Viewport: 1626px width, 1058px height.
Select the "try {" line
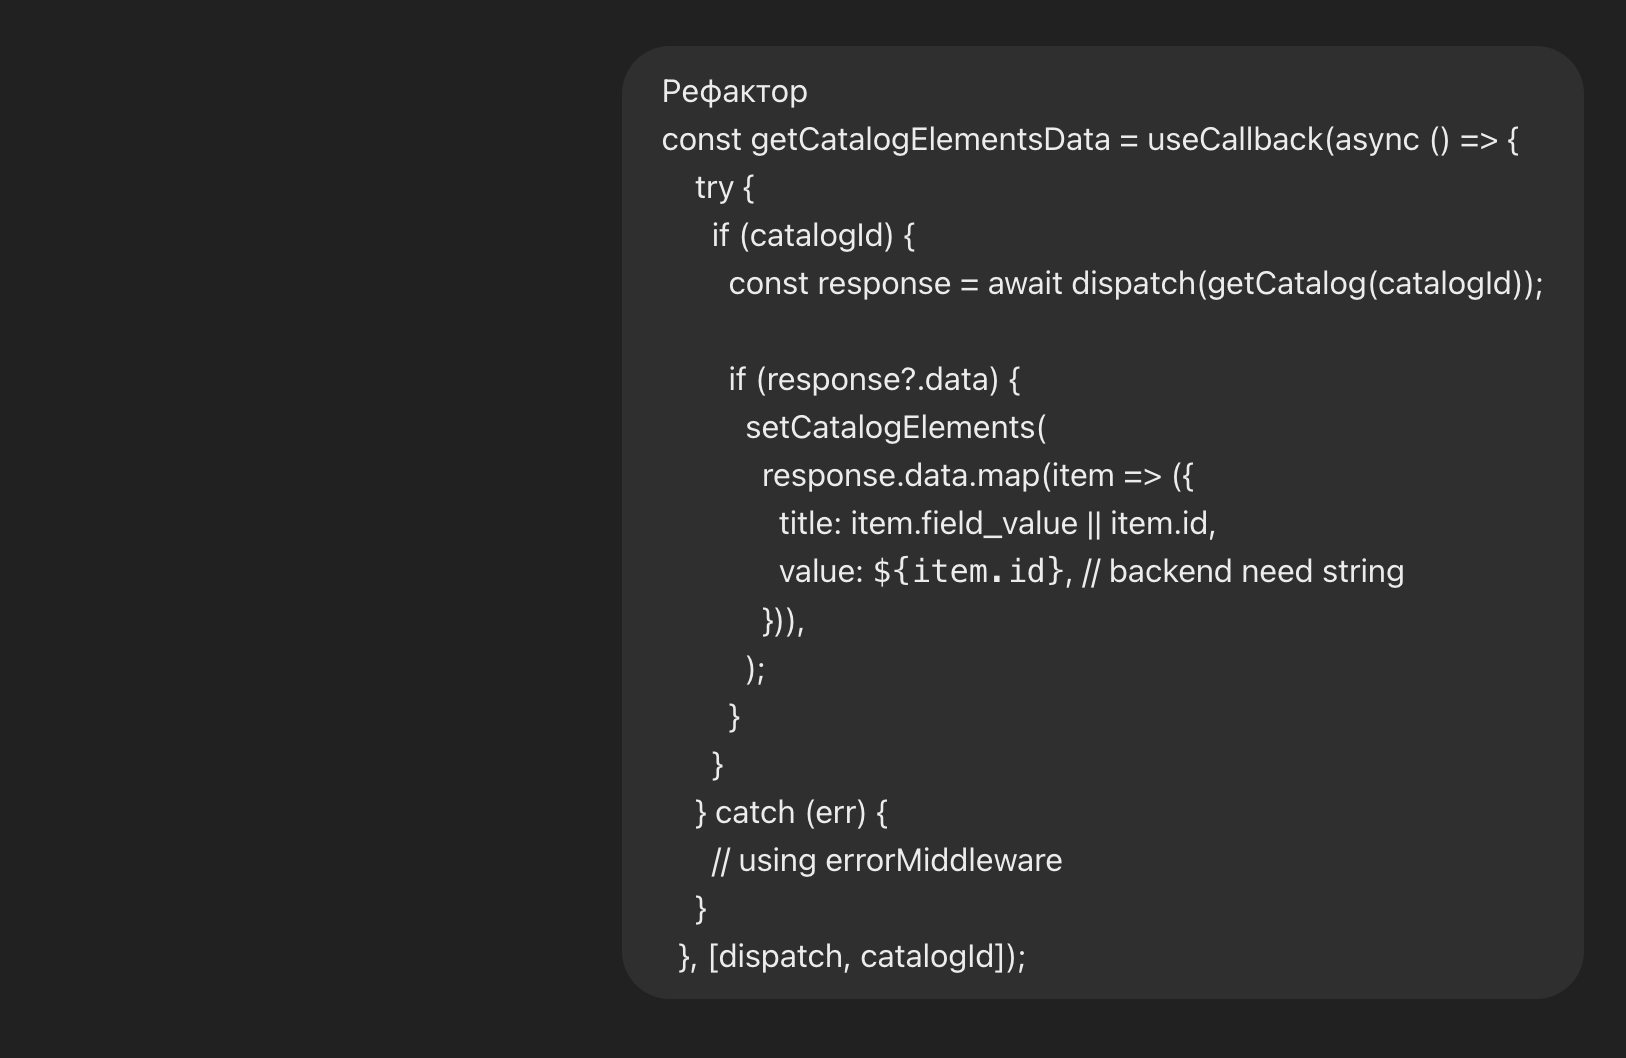pos(725,188)
